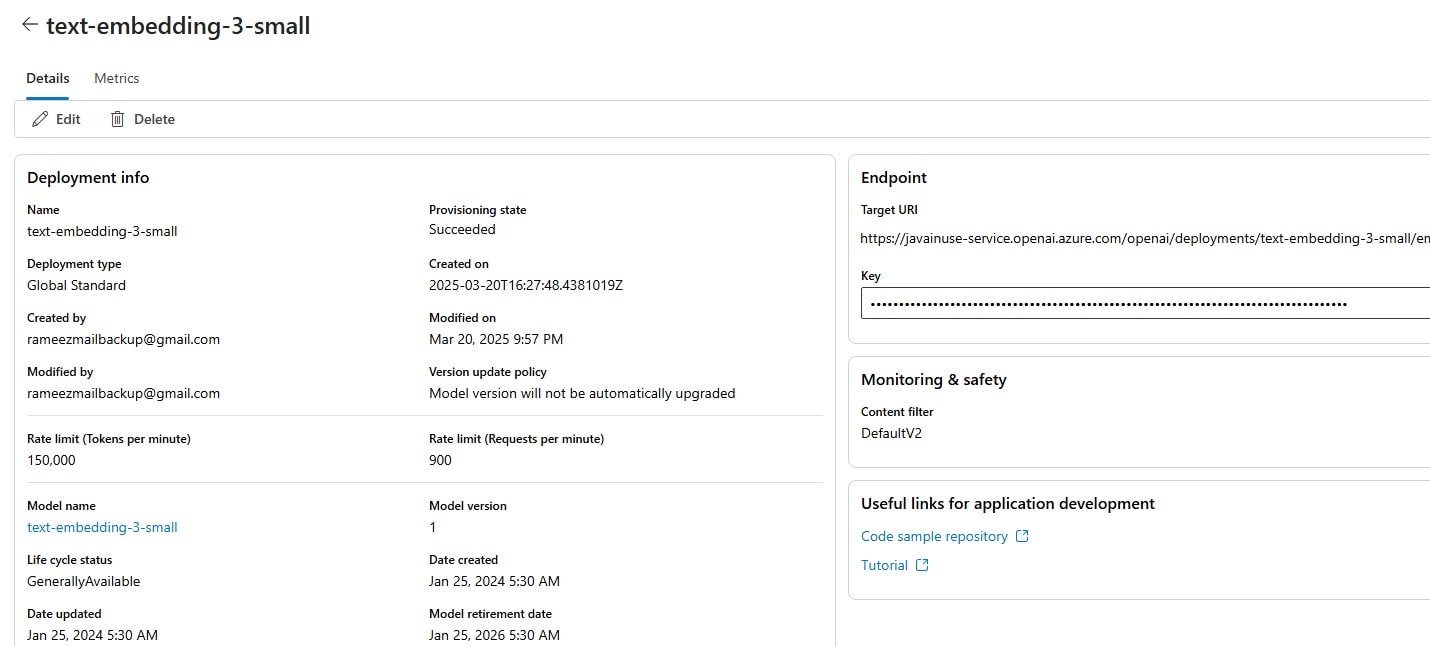Viewport: 1430px width, 646px height.
Task: Click the Endpoint section heading
Action: (x=894, y=177)
